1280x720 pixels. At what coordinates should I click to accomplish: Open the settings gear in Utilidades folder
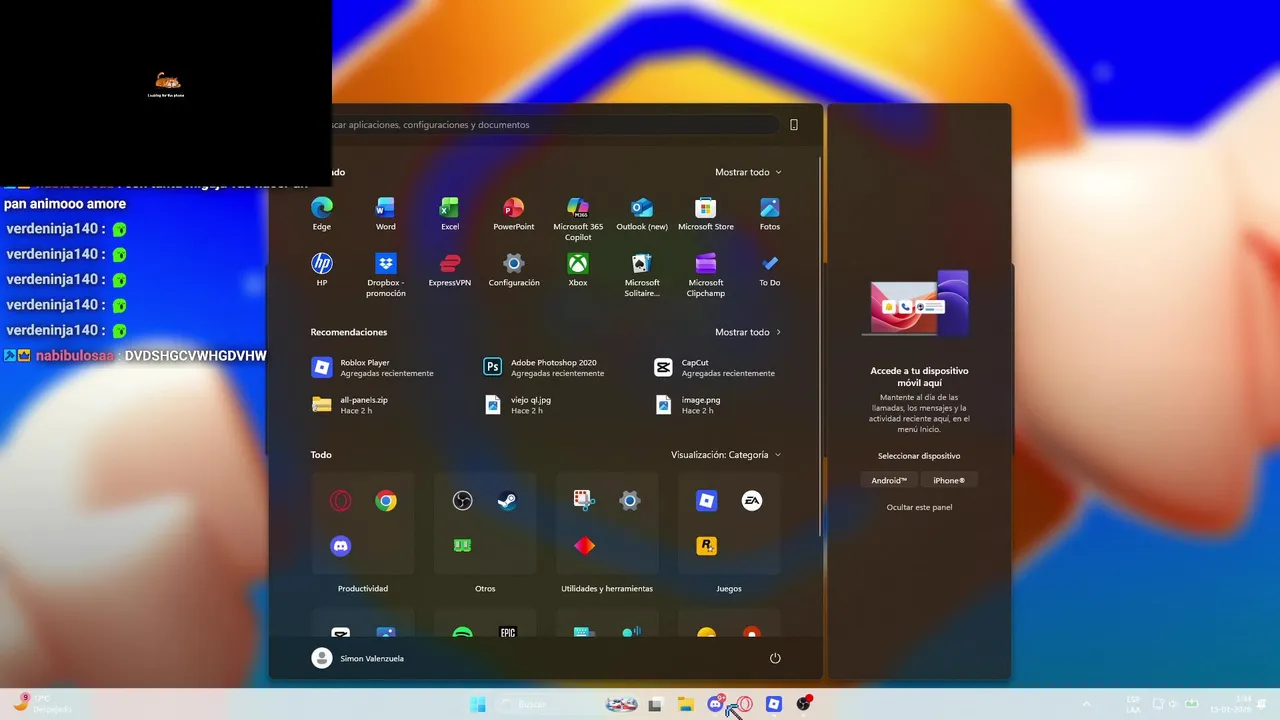pyautogui.click(x=629, y=501)
